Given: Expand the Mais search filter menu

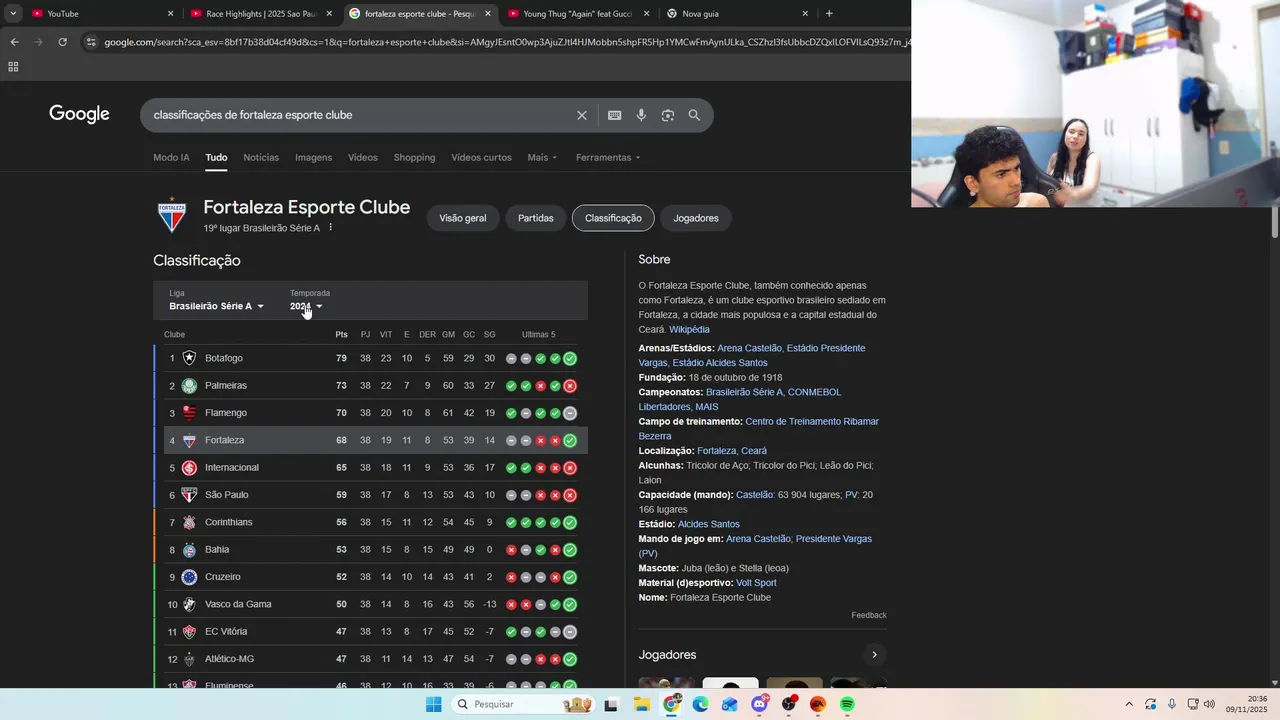Looking at the screenshot, I should (x=542, y=158).
